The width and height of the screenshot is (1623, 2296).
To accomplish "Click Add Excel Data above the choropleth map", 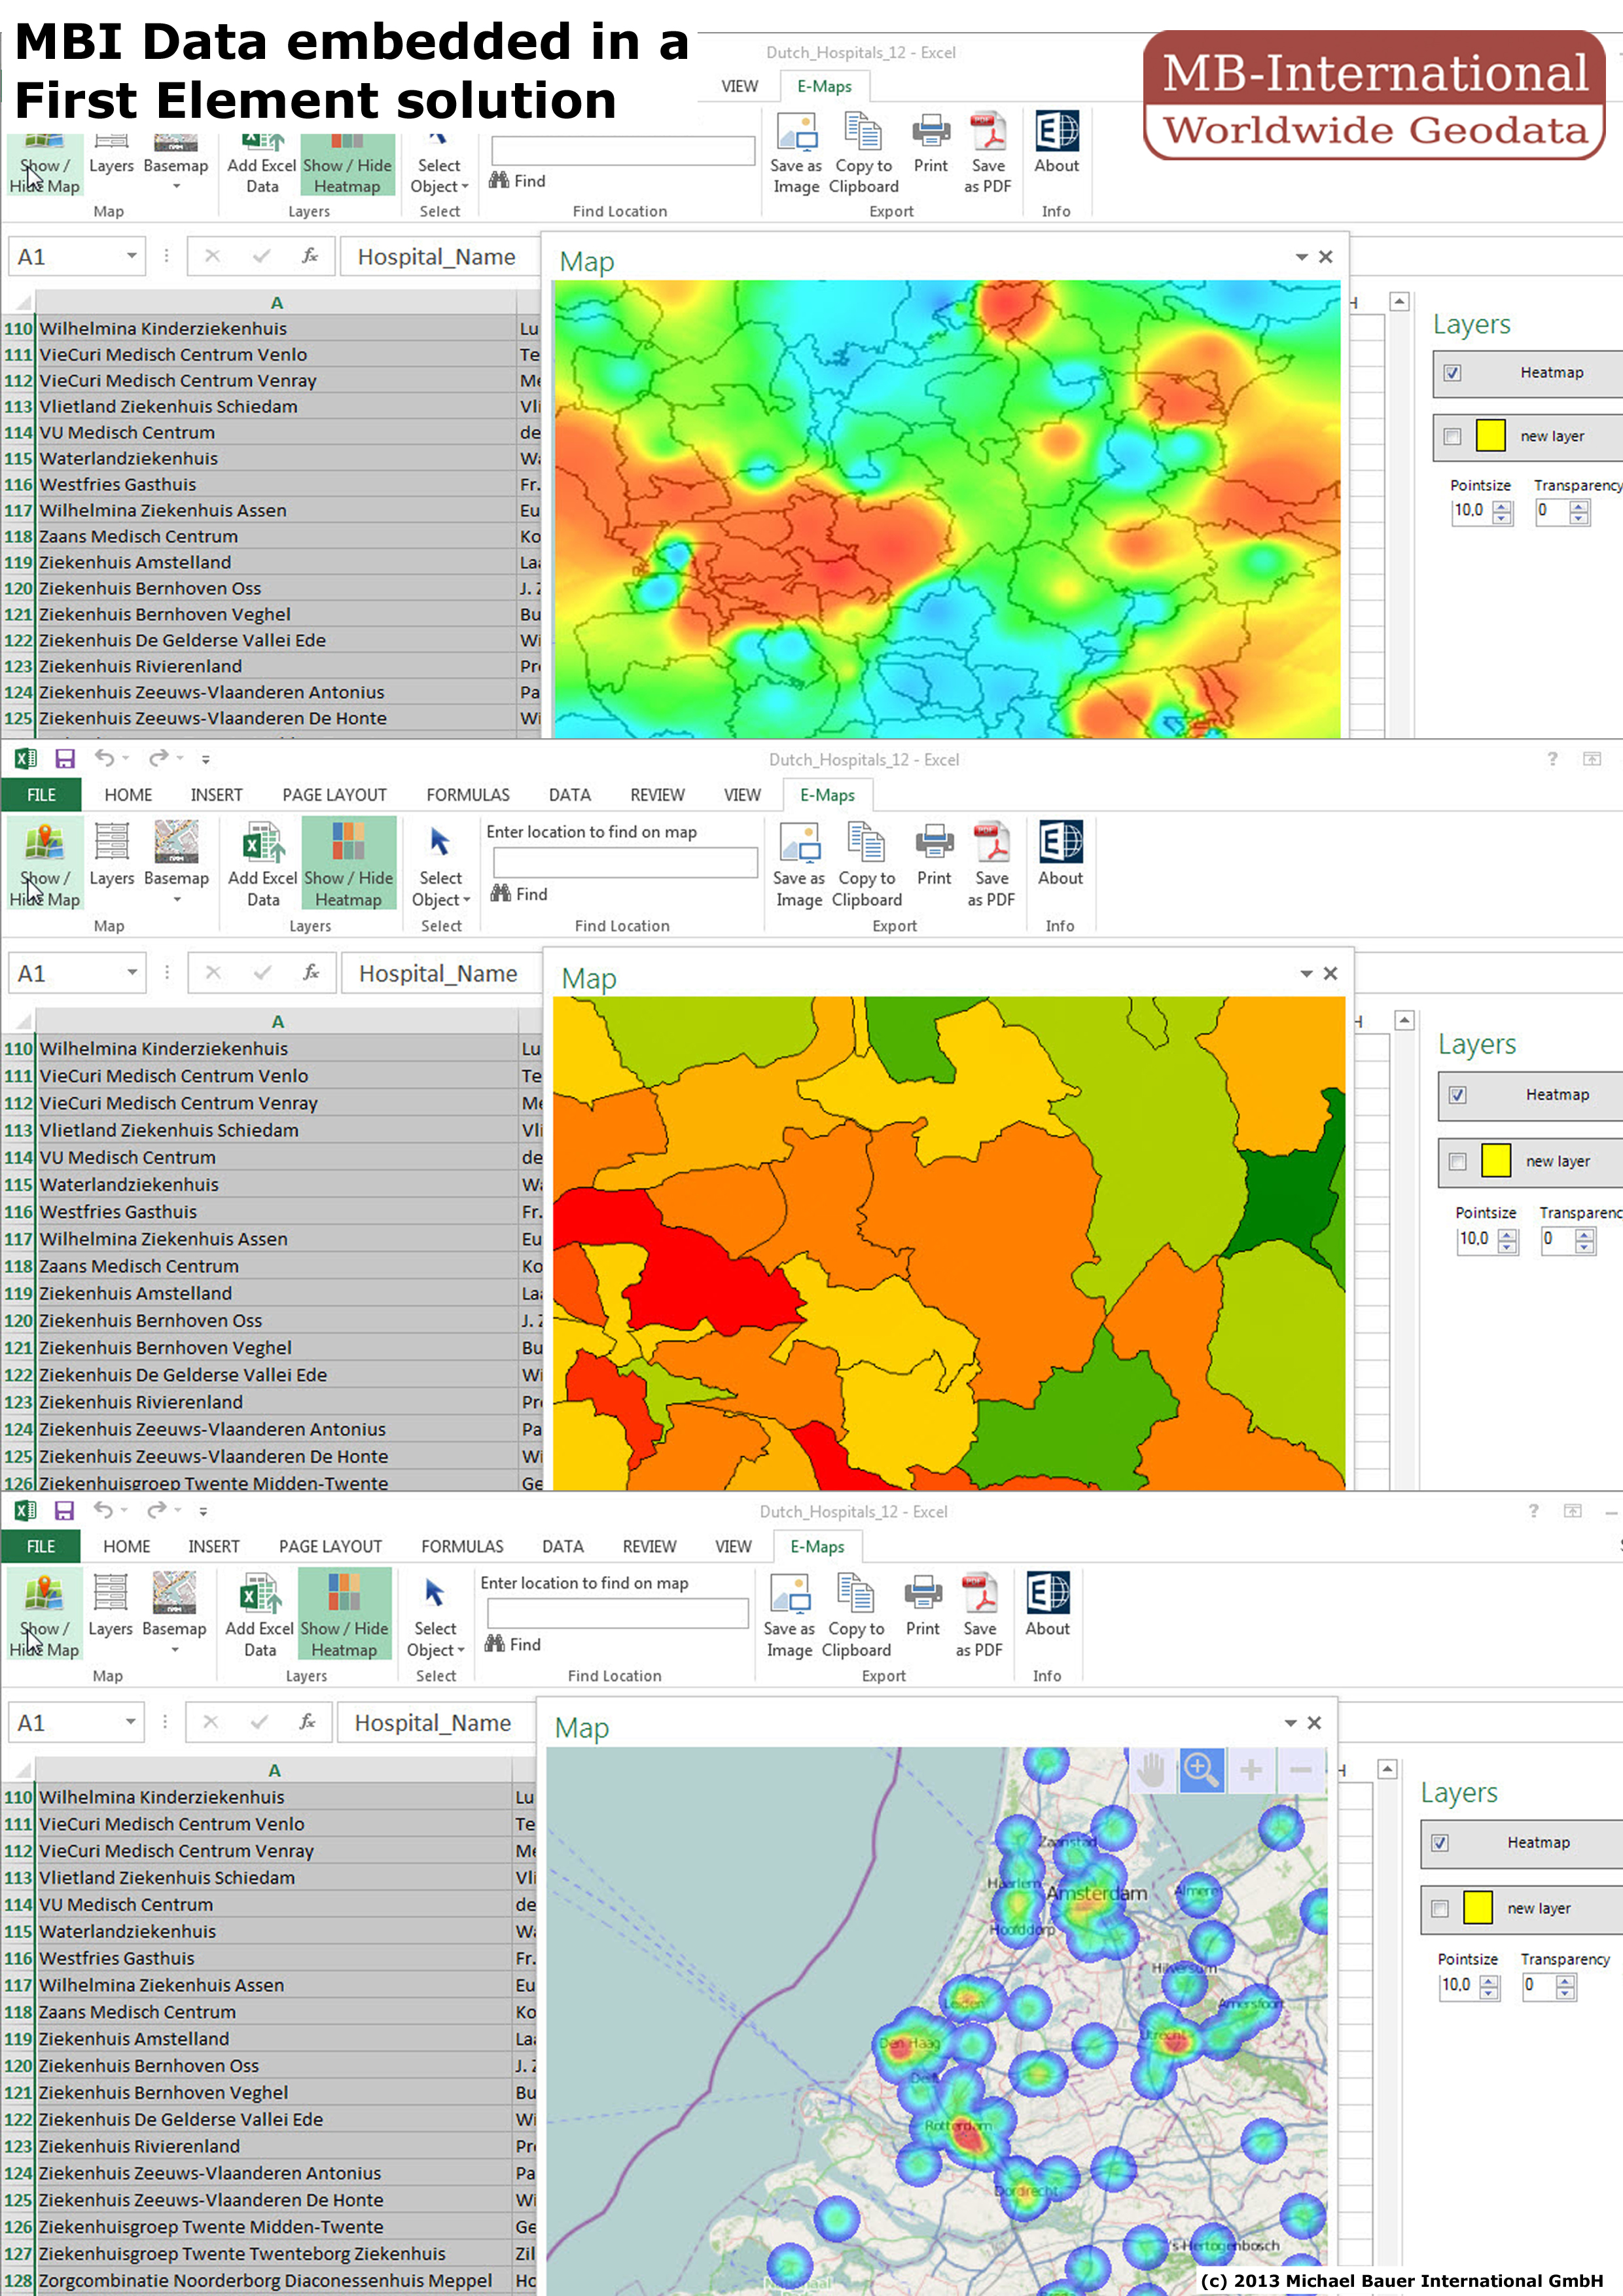I will tap(262, 863).
